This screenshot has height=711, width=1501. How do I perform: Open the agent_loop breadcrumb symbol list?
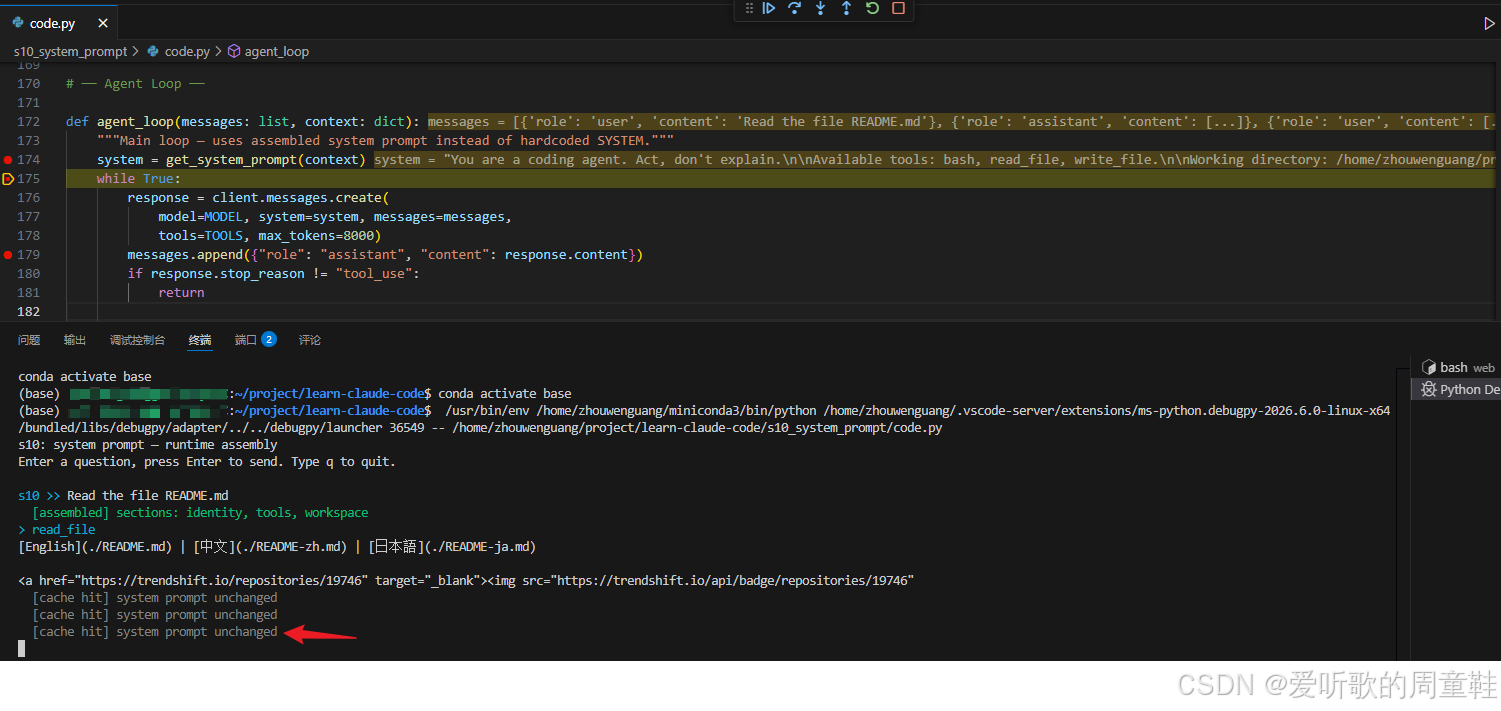(x=277, y=51)
